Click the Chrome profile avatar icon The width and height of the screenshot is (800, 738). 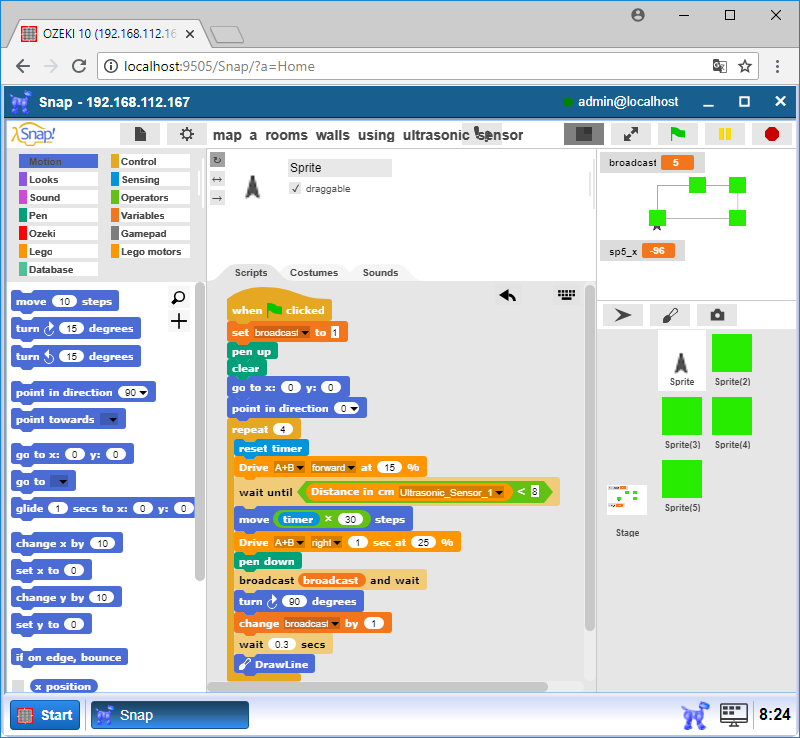click(638, 15)
